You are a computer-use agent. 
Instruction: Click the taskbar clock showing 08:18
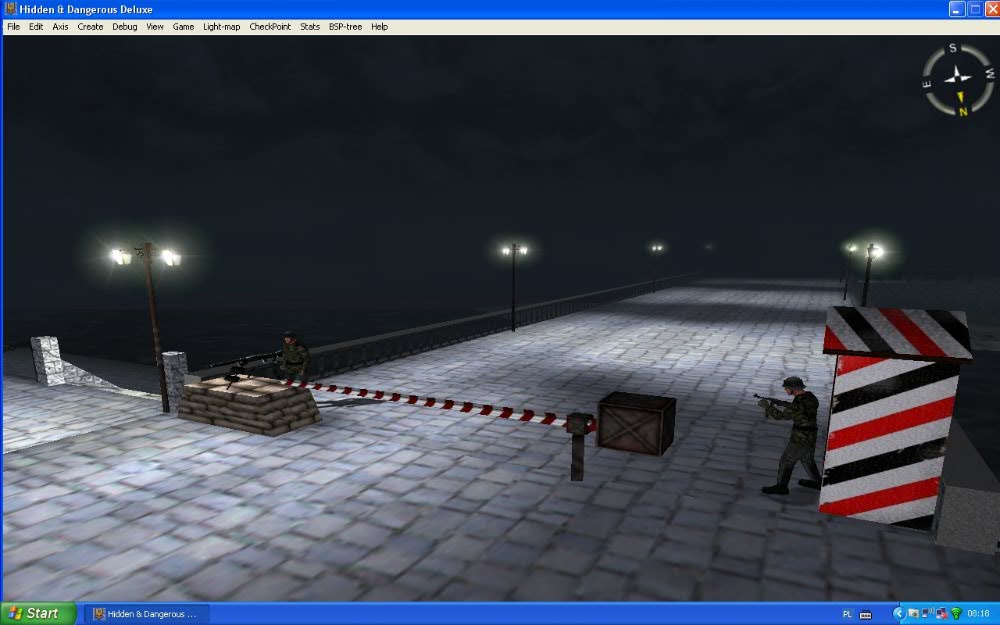click(978, 614)
